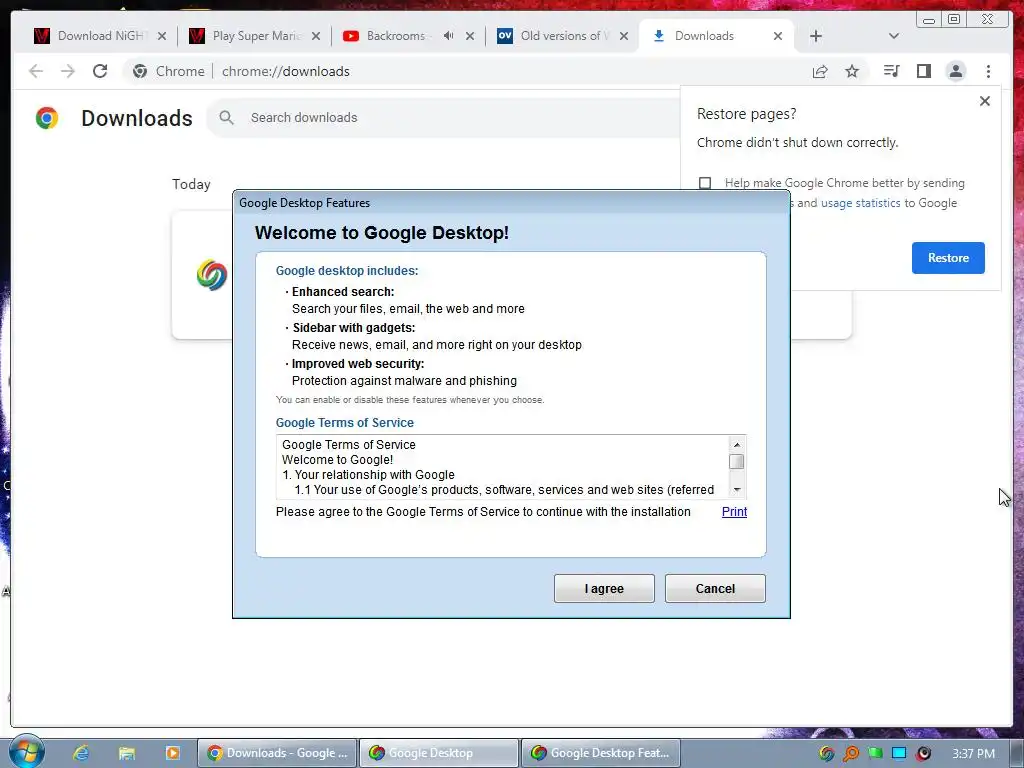The image size is (1024, 768).
Task: Click the Chrome site info icon in address bar
Action: (x=140, y=71)
